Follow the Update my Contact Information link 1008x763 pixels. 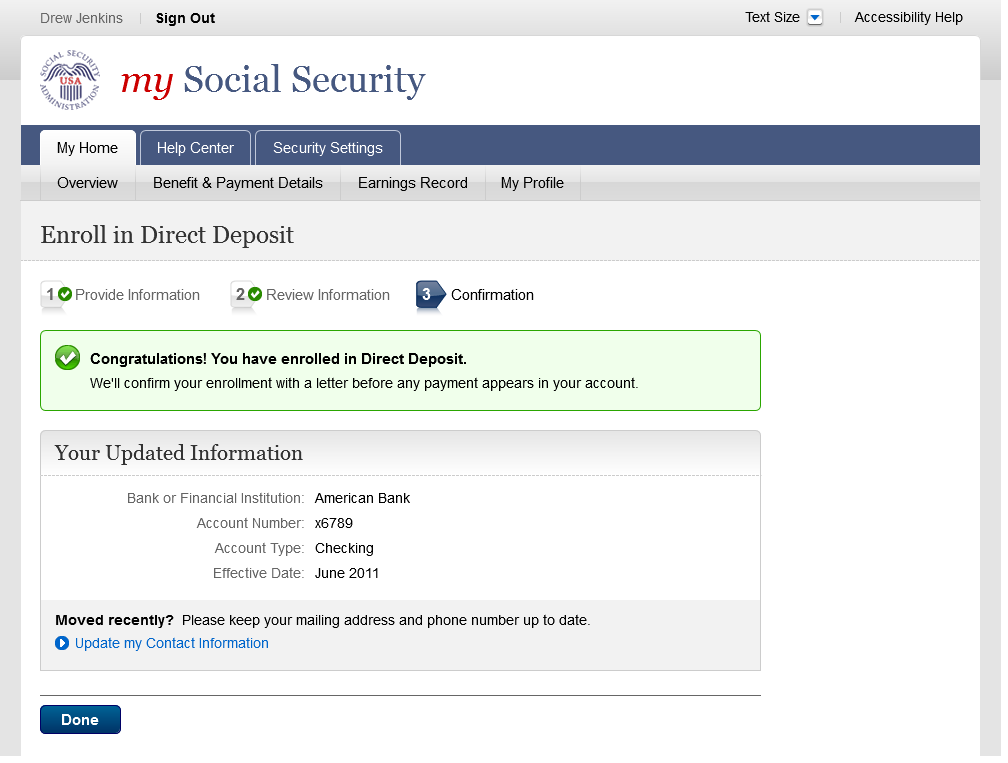(171, 643)
